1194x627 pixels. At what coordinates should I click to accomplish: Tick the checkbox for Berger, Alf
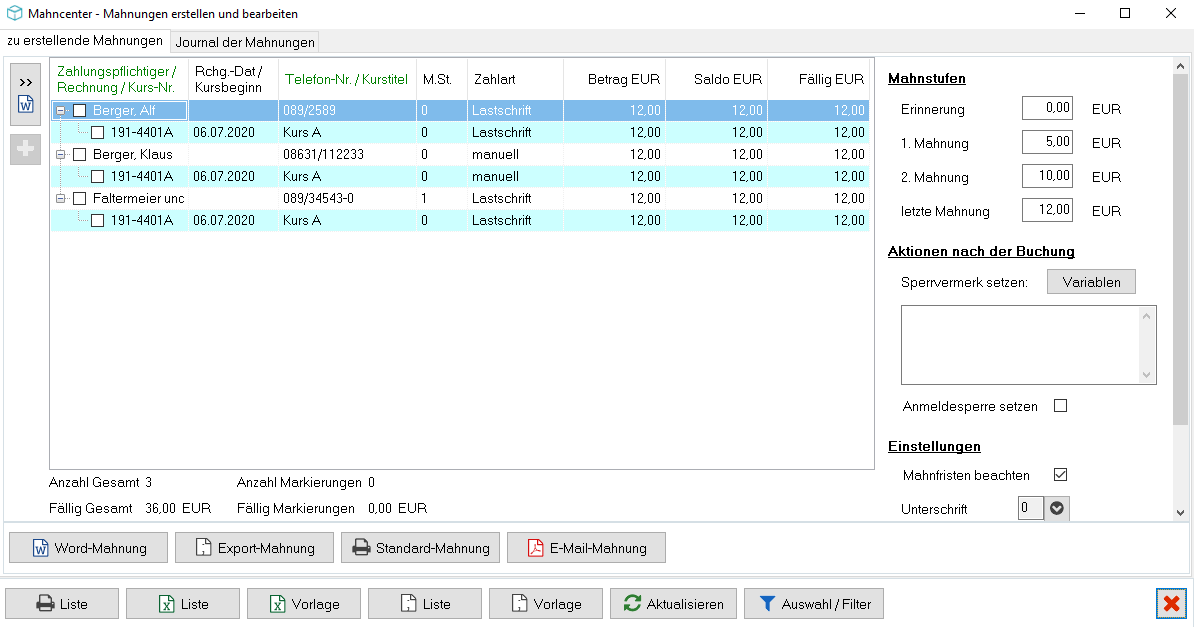coord(79,110)
